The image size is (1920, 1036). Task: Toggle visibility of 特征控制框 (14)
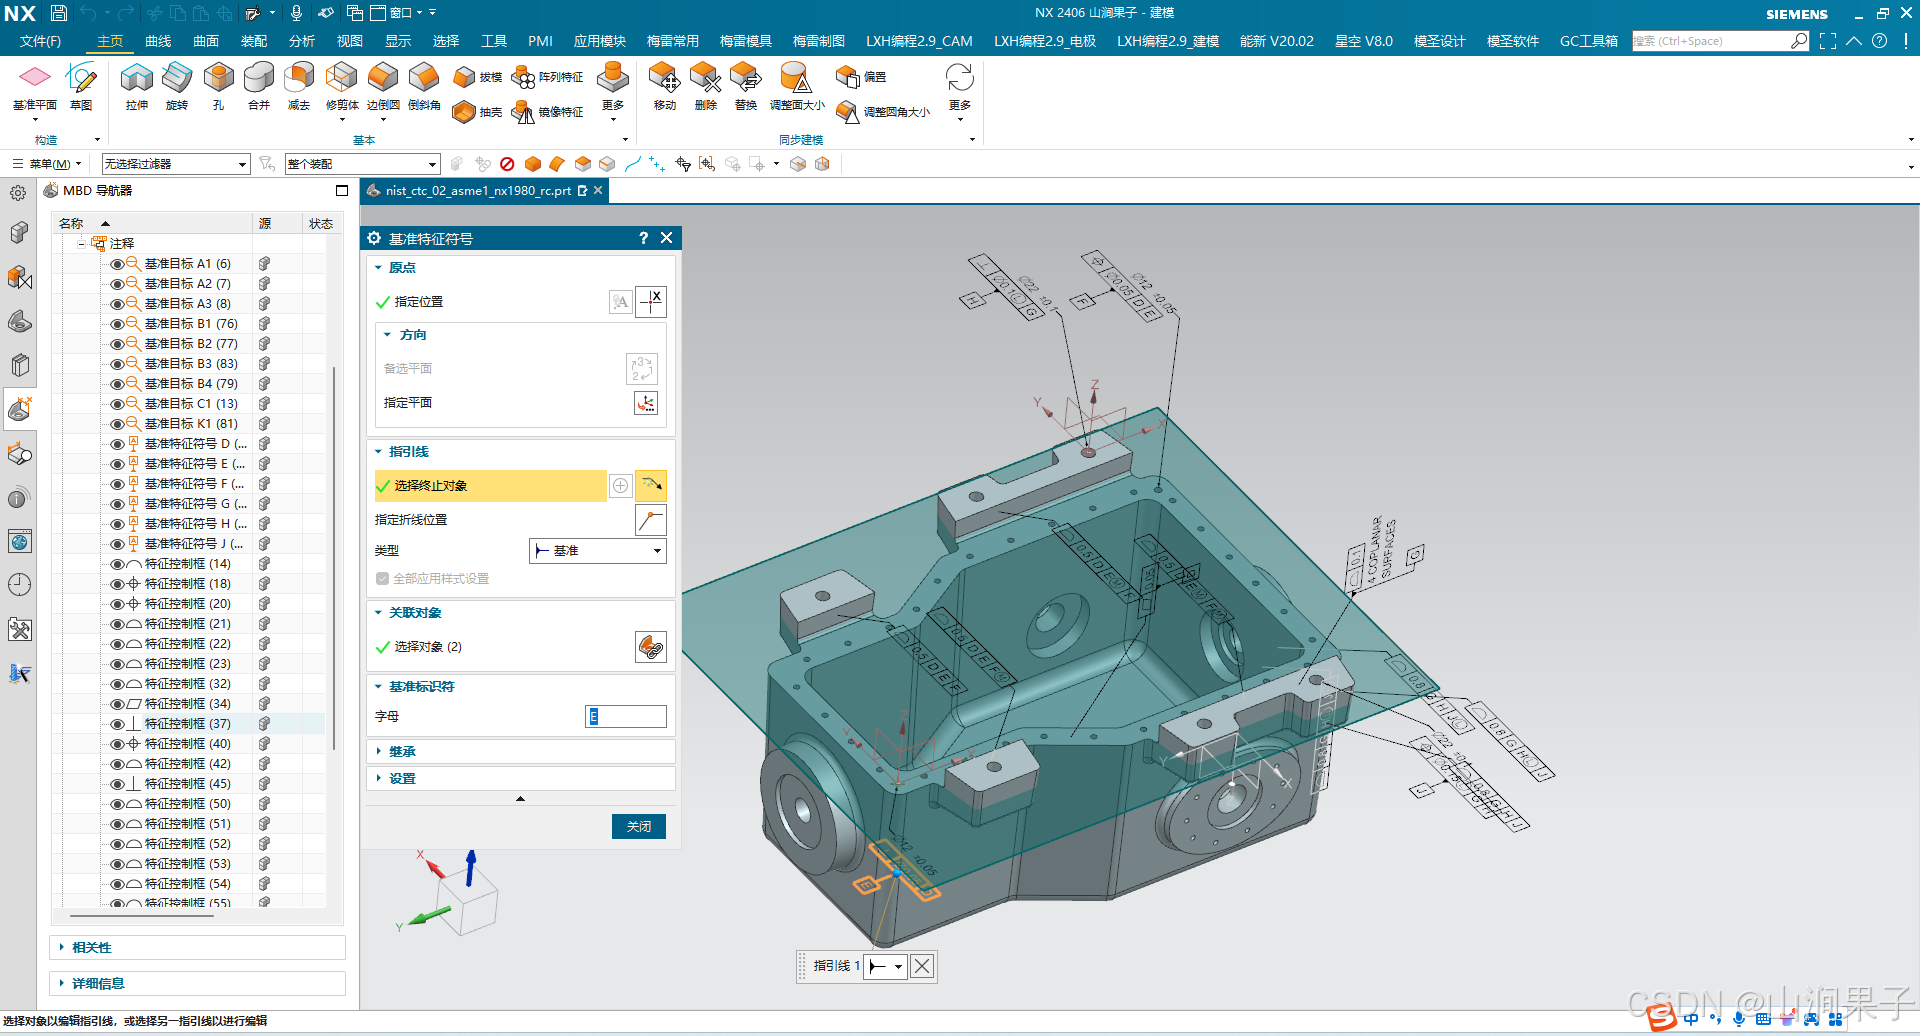pyautogui.click(x=117, y=564)
